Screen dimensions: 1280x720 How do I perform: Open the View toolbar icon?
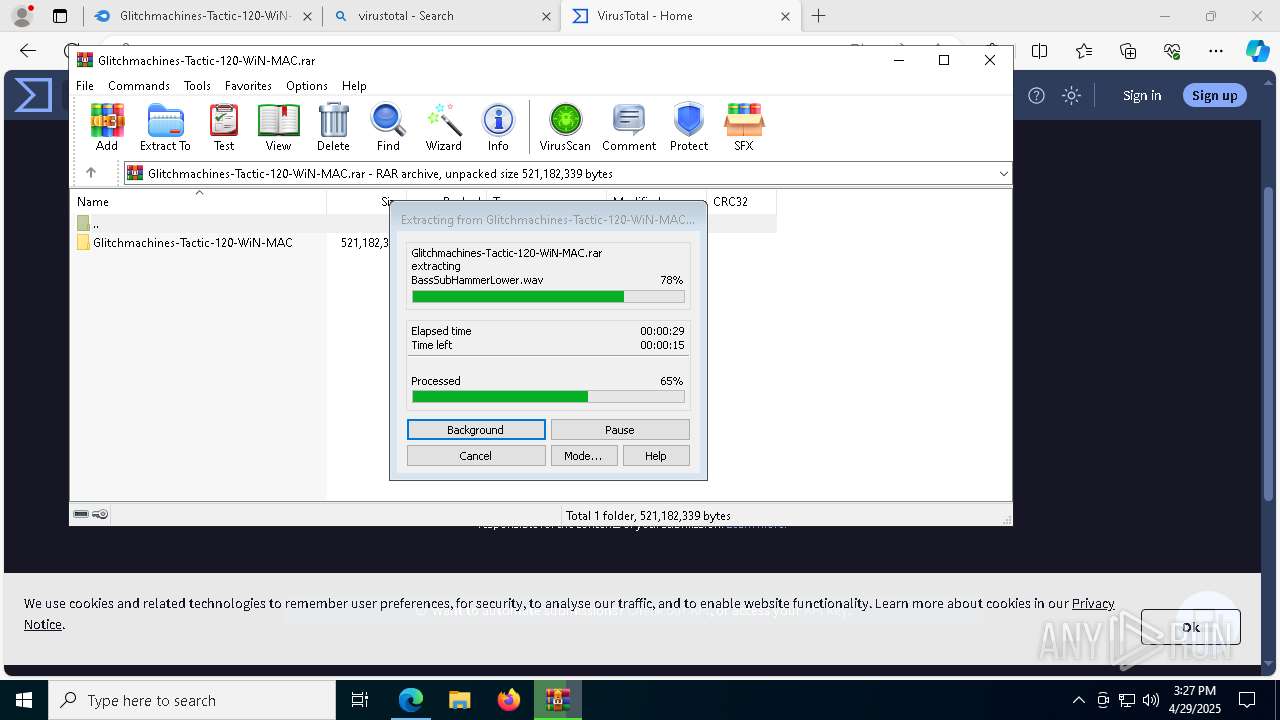[x=278, y=127]
